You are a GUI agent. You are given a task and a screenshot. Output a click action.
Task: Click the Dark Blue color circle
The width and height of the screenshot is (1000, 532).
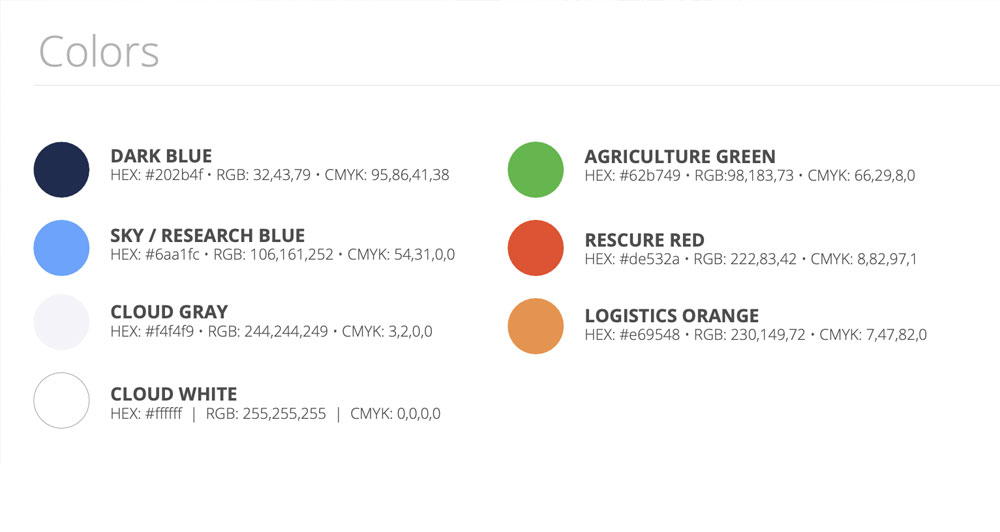(62, 170)
